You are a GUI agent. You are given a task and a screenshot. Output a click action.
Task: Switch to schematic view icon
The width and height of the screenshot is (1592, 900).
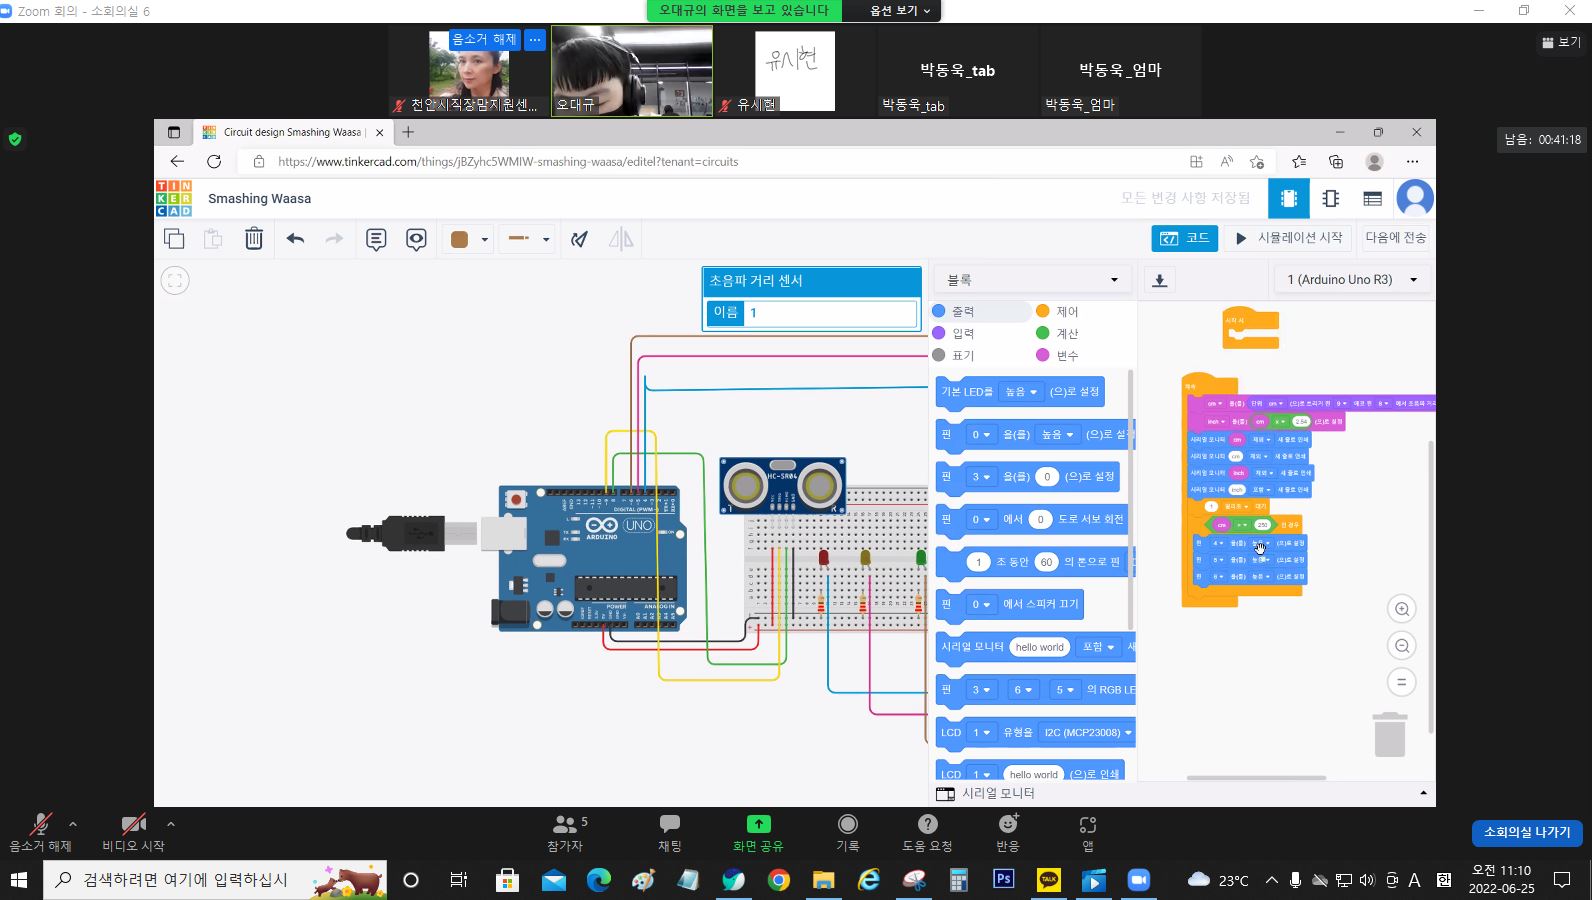[x=1331, y=199]
